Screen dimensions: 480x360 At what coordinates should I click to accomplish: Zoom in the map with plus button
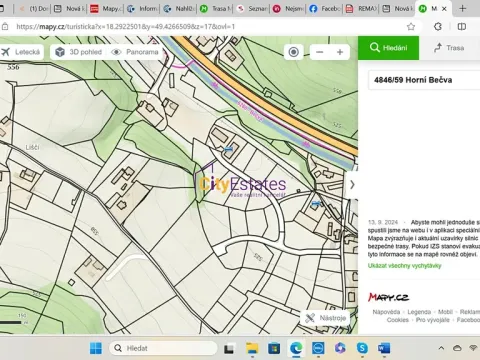click(x=340, y=52)
